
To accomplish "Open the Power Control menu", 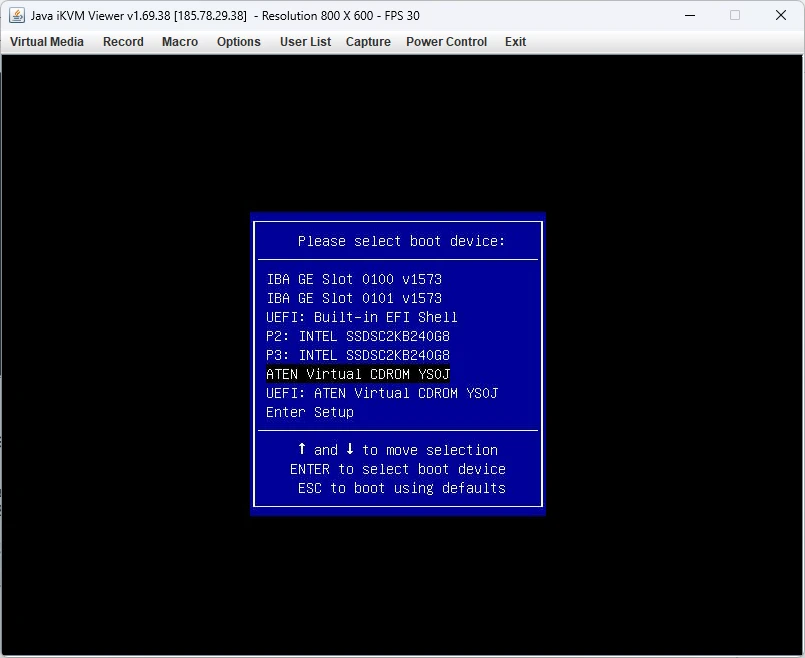I will click(446, 42).
